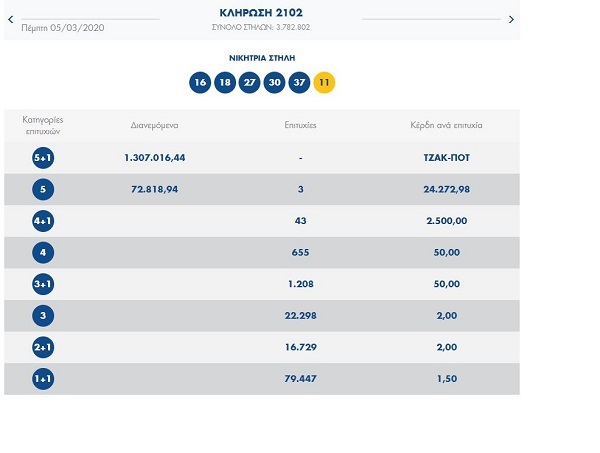Click the Επιτυχίες column header
Viewport: 600px width, 453px height.
click(300, 126)
